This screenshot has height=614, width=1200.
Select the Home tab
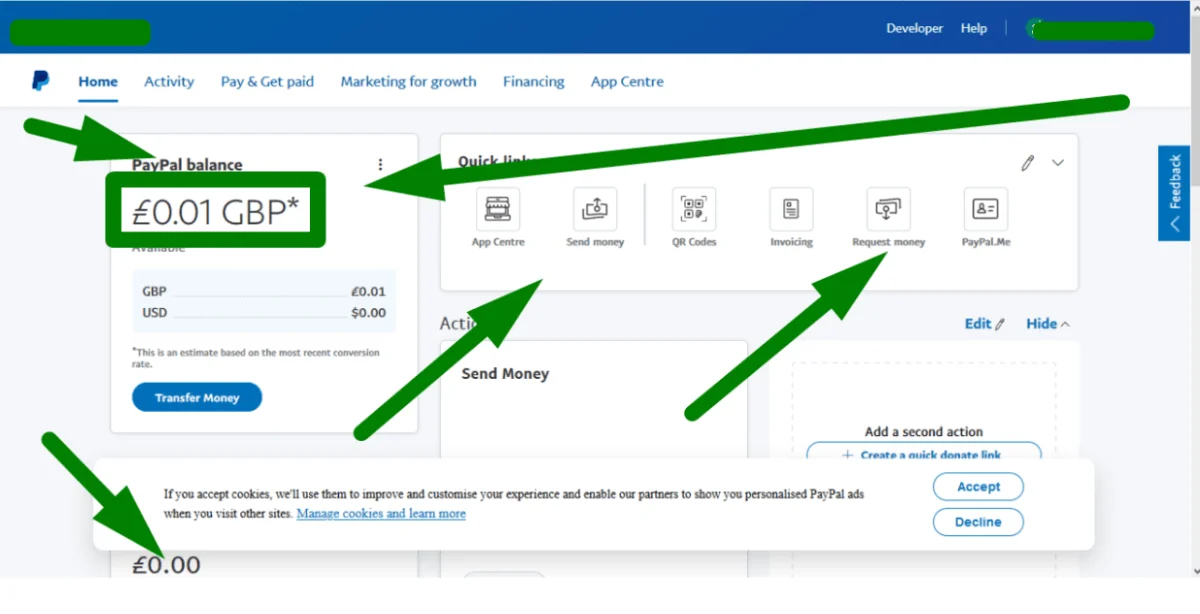98,82
